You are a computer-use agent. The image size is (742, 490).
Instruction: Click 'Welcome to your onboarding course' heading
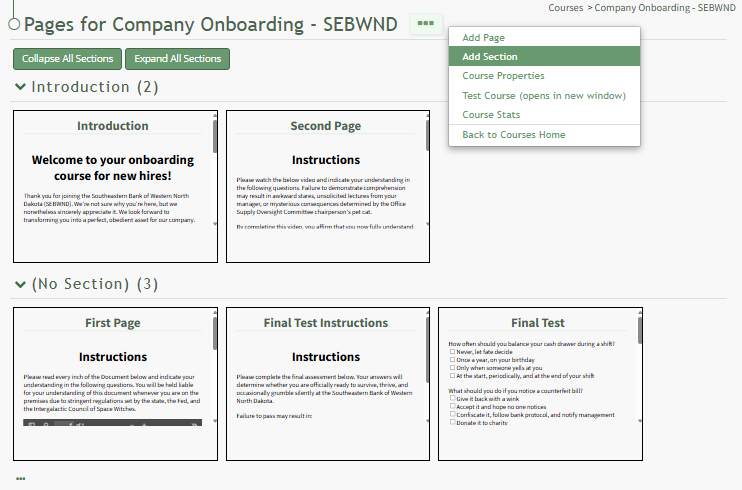(113, 168)
